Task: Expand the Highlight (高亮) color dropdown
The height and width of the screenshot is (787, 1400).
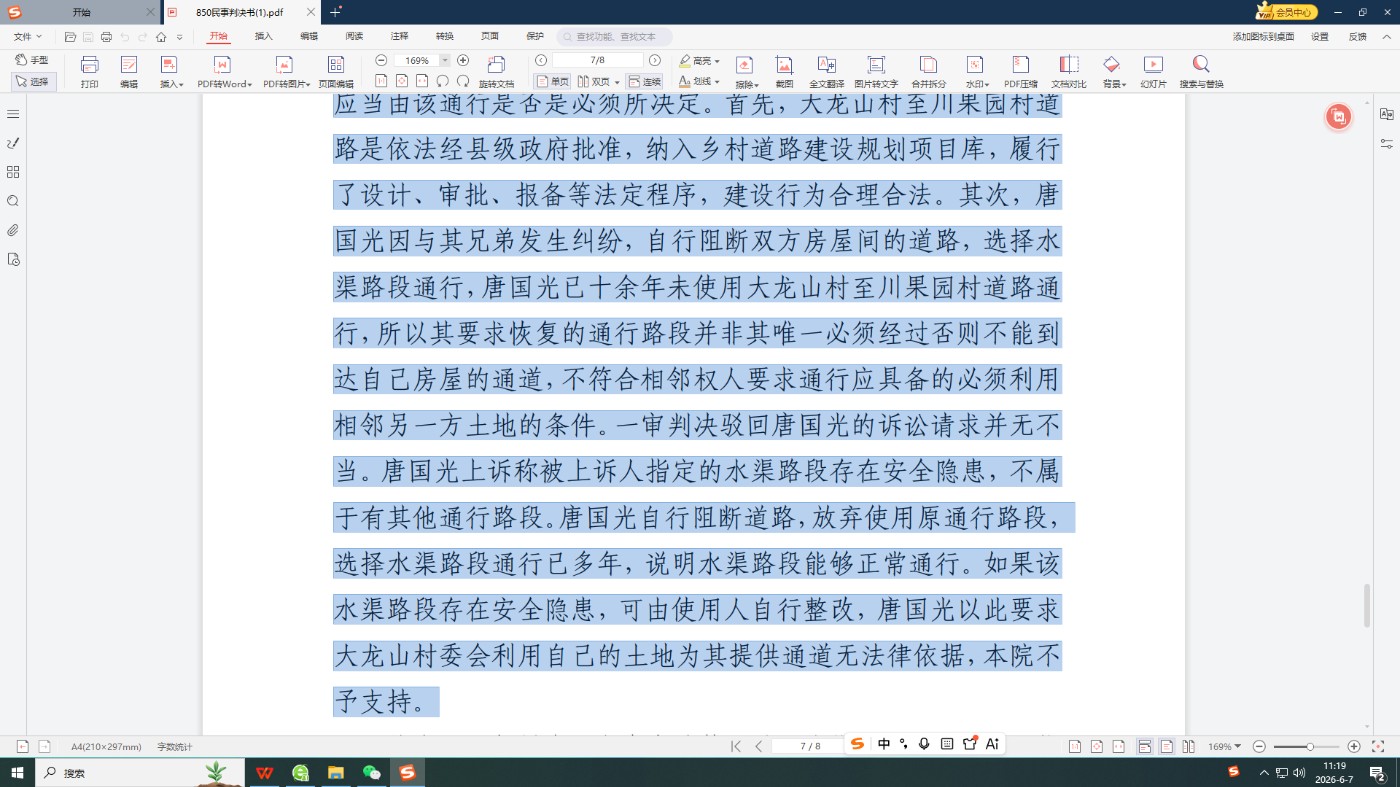Action: click(x=716, y=61)
